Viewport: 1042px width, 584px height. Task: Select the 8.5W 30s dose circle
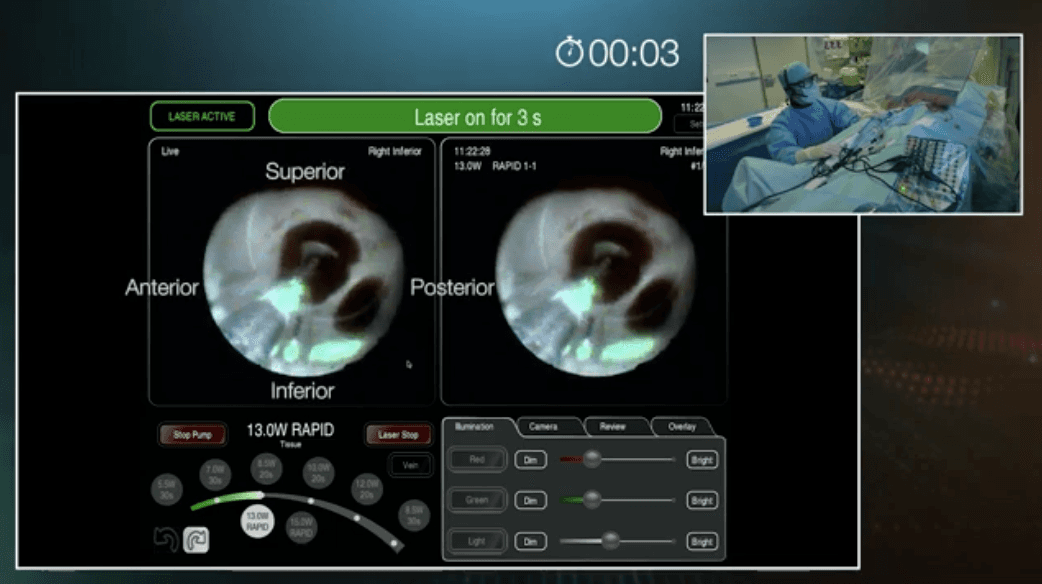point(414,515)
